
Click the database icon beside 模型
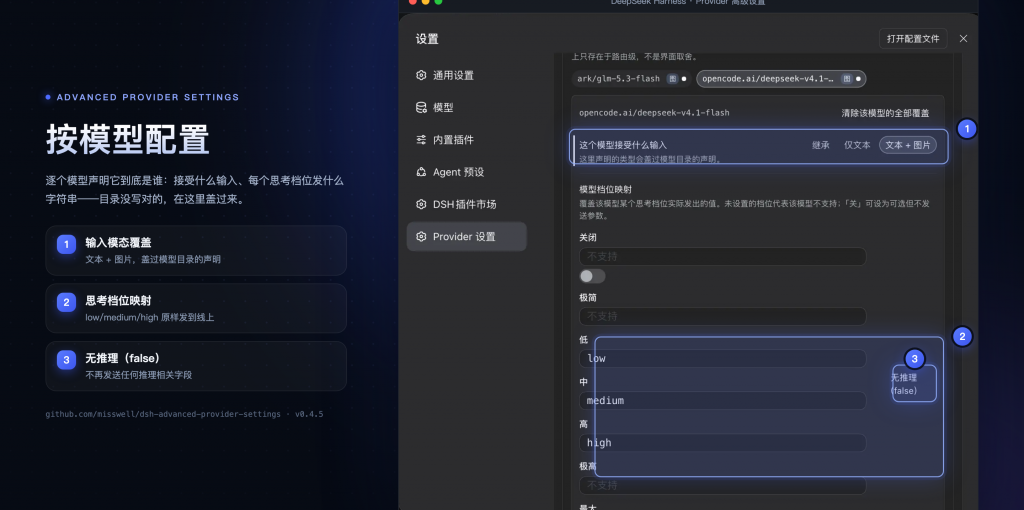421,107
